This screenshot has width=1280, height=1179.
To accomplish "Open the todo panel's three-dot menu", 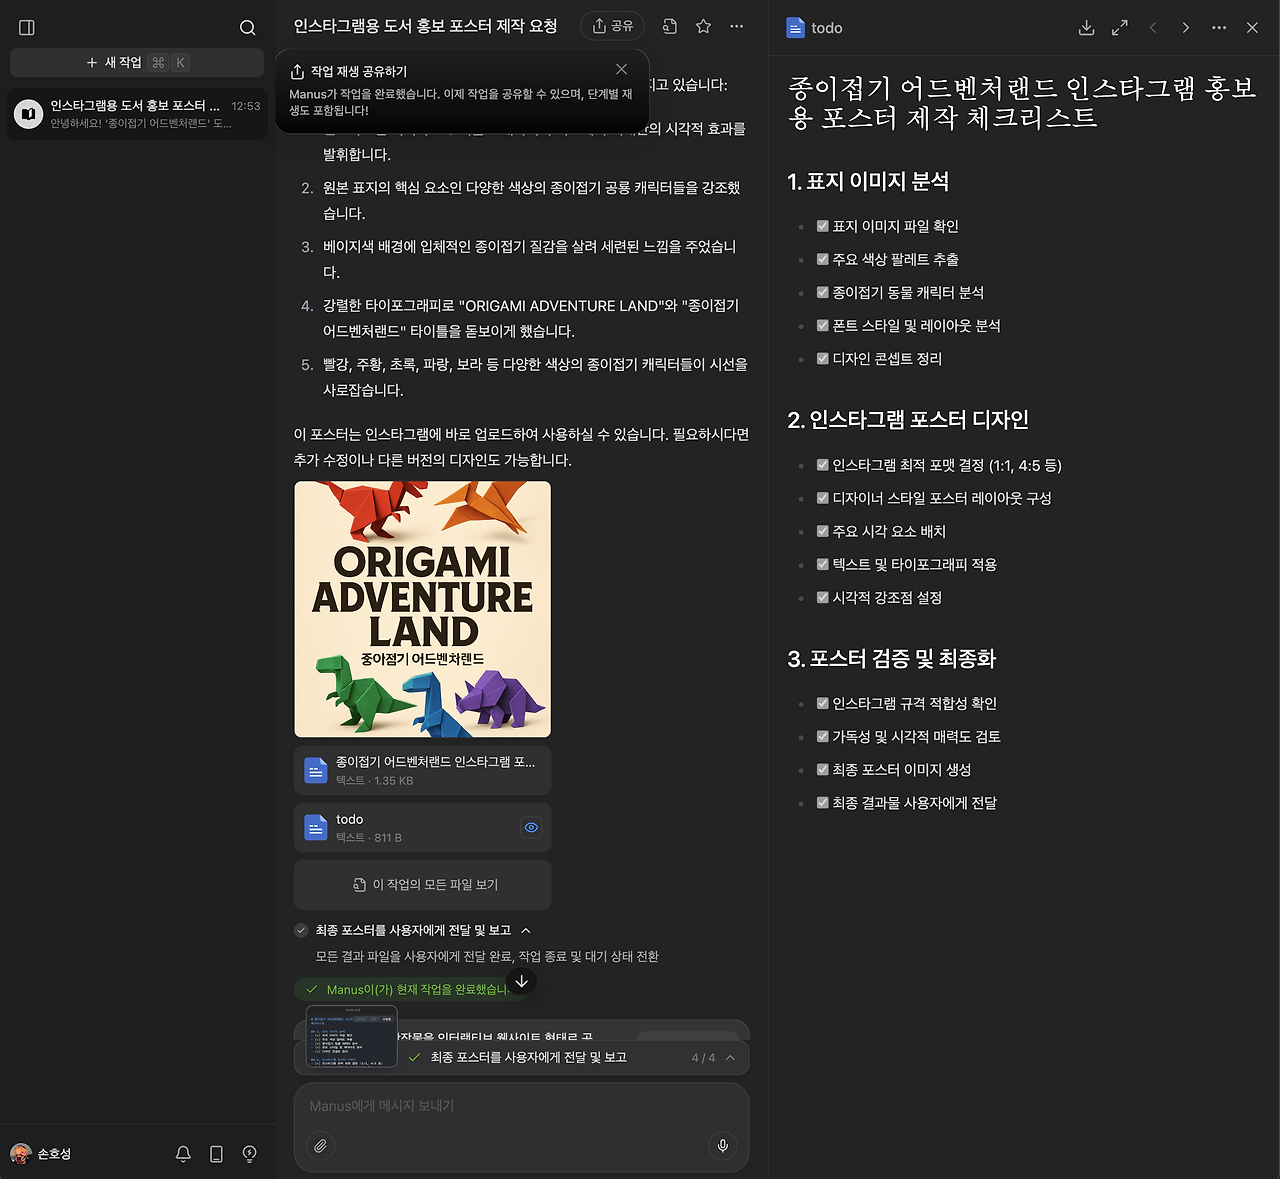I will (1218, 27).
